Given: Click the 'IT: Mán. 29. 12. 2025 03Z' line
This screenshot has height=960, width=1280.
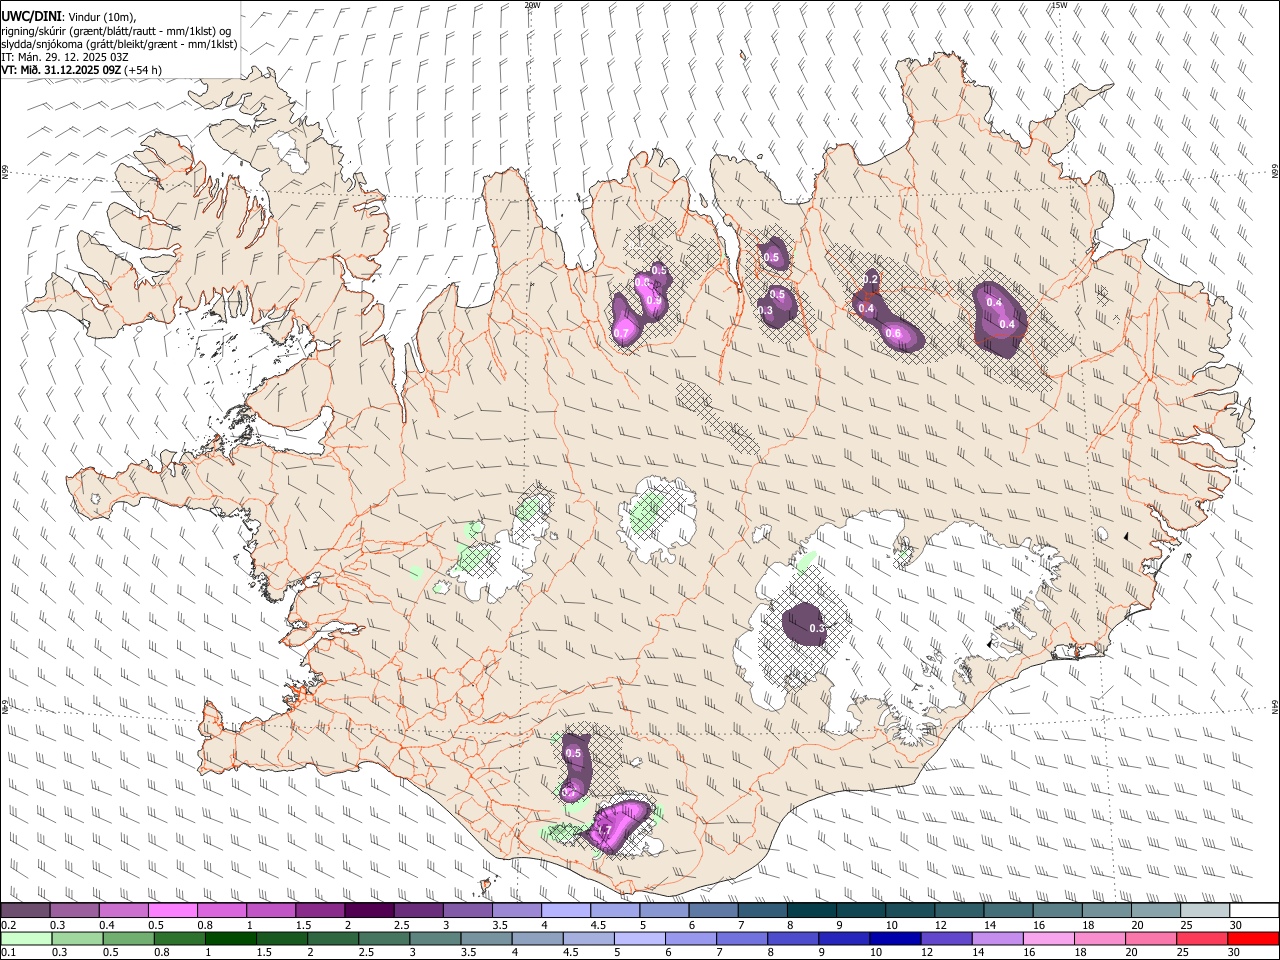Looking at the screenshot, I should [67, 57].
